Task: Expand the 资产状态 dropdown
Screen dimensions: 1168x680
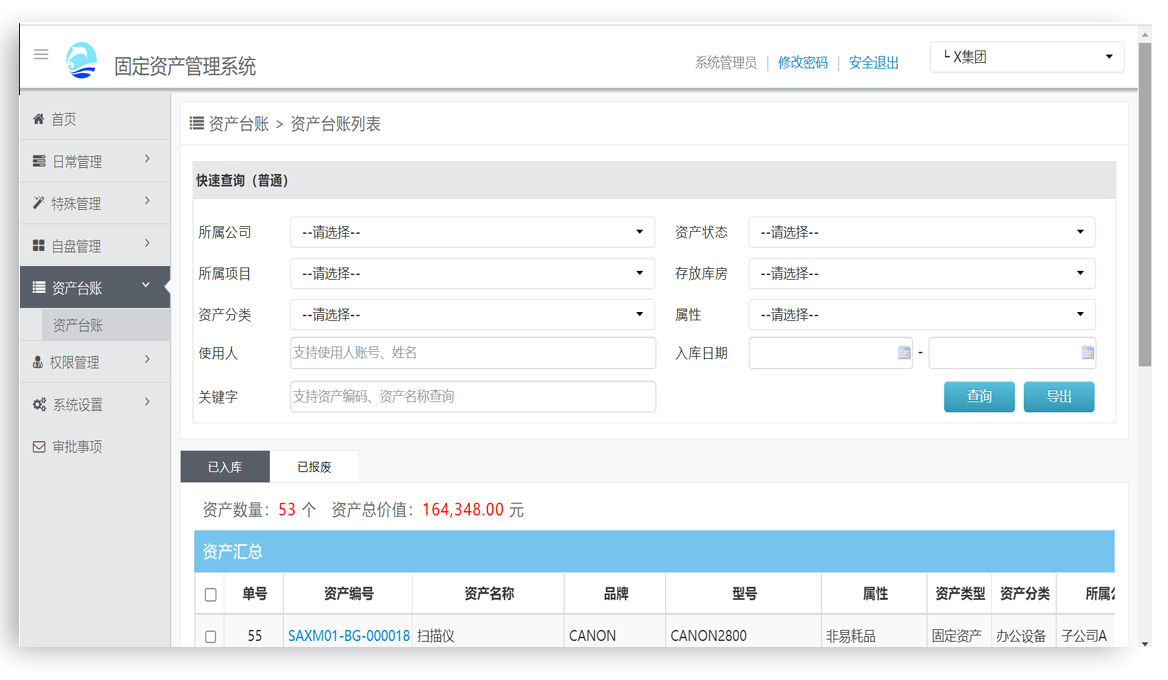Action: coord(921,232)
